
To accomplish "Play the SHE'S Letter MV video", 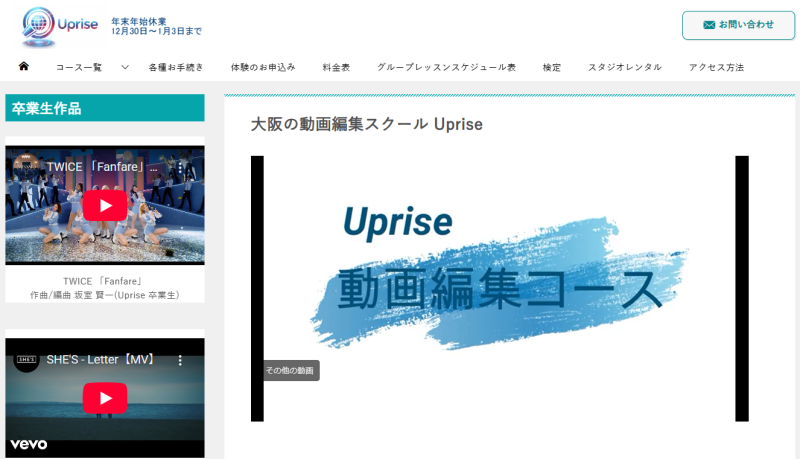I will (x=105, y=398).
